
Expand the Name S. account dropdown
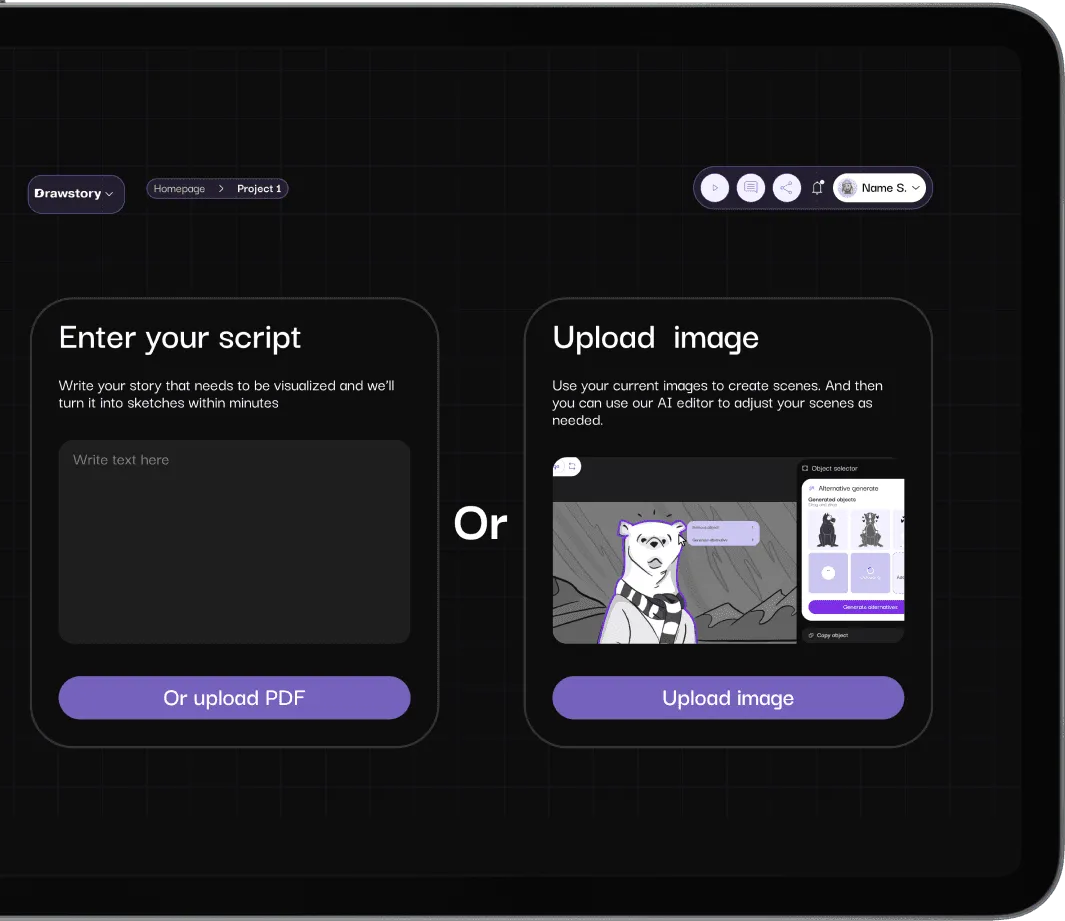coord(880,188)
